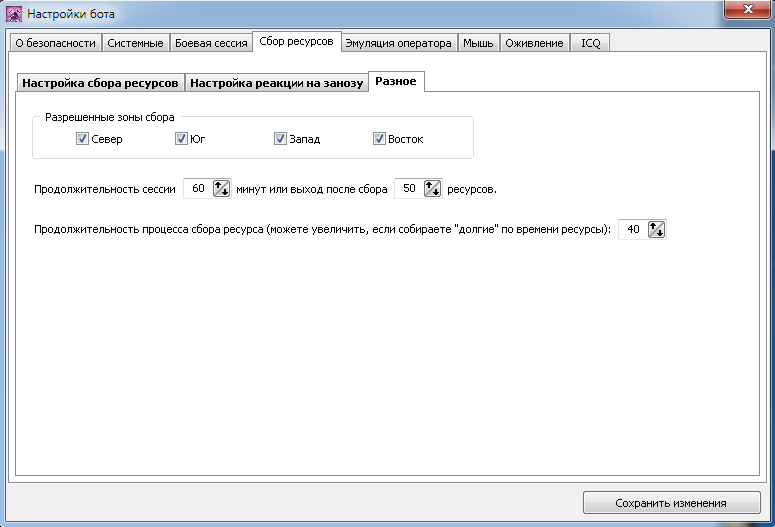Go to the Эмуляция оператора tab

[398, 43]
